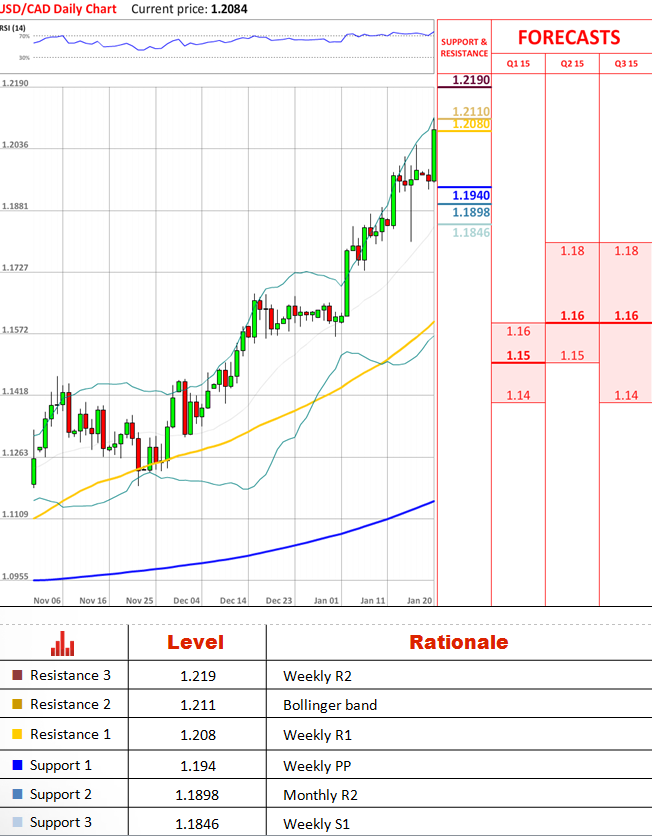Click the level value 1.211
Viewport: 652px width, 836px height.
pyautogui.click(x=198, y=705)
